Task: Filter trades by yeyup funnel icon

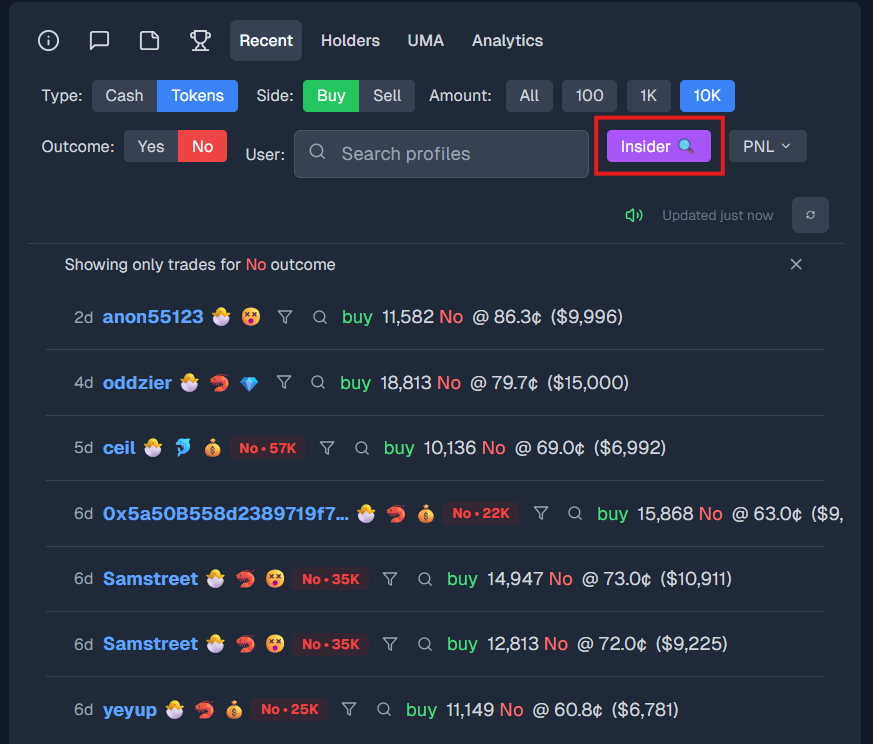Action: tap(349, 709)
